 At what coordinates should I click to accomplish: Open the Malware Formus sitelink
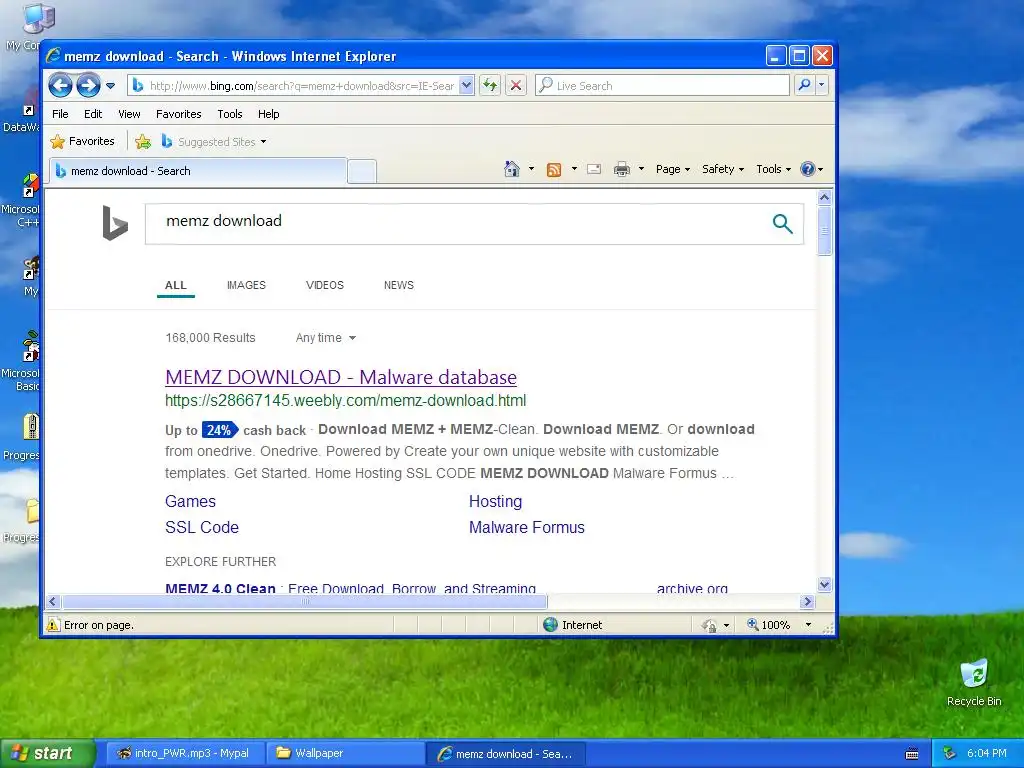tap(526, 528)
